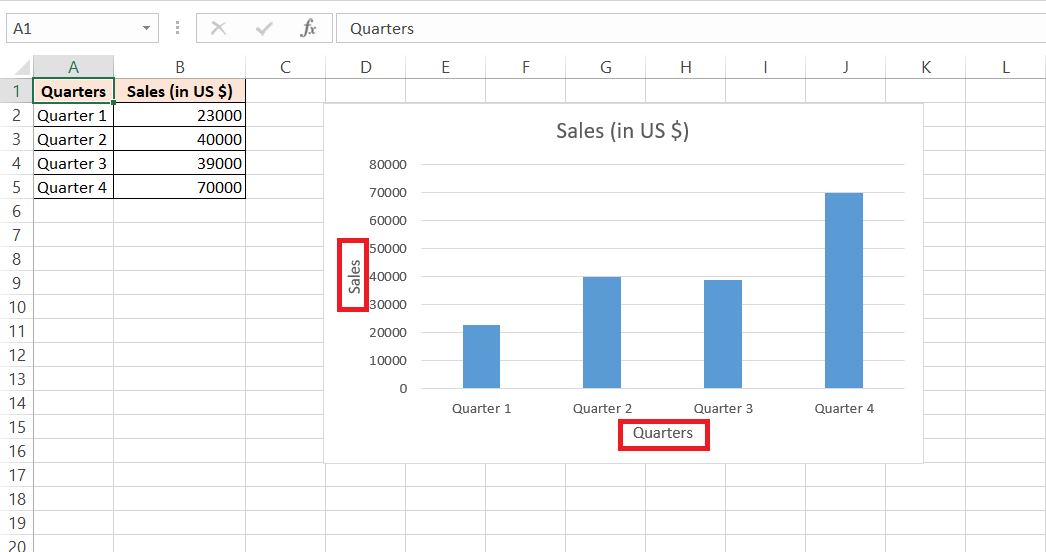Screen dimensions: 1046x552
Task: Select the horizontal axis title Quarters
Action: click(662, 433)
